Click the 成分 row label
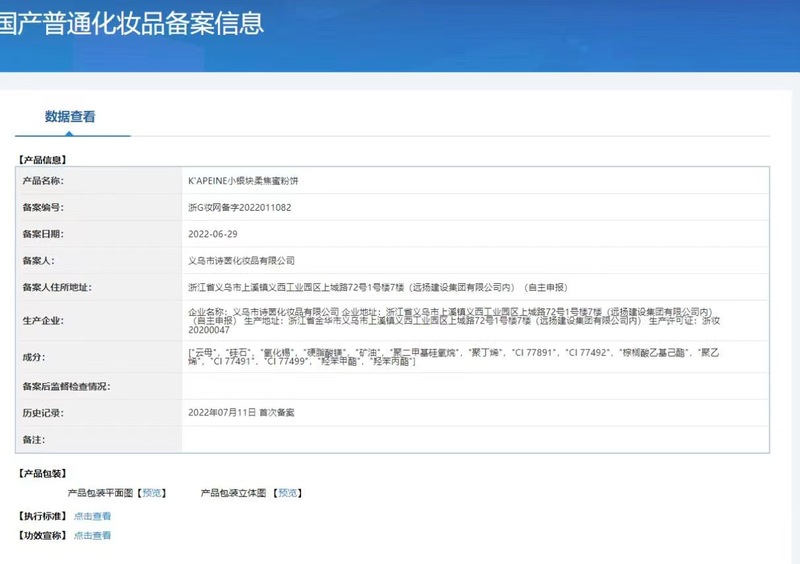The width and height of the screenshot is (800, 564). click(34, 357)
